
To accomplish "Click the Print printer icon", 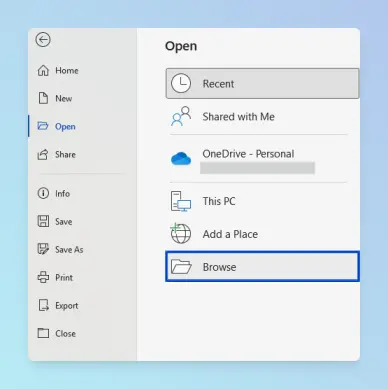I will tap(43, 277).
